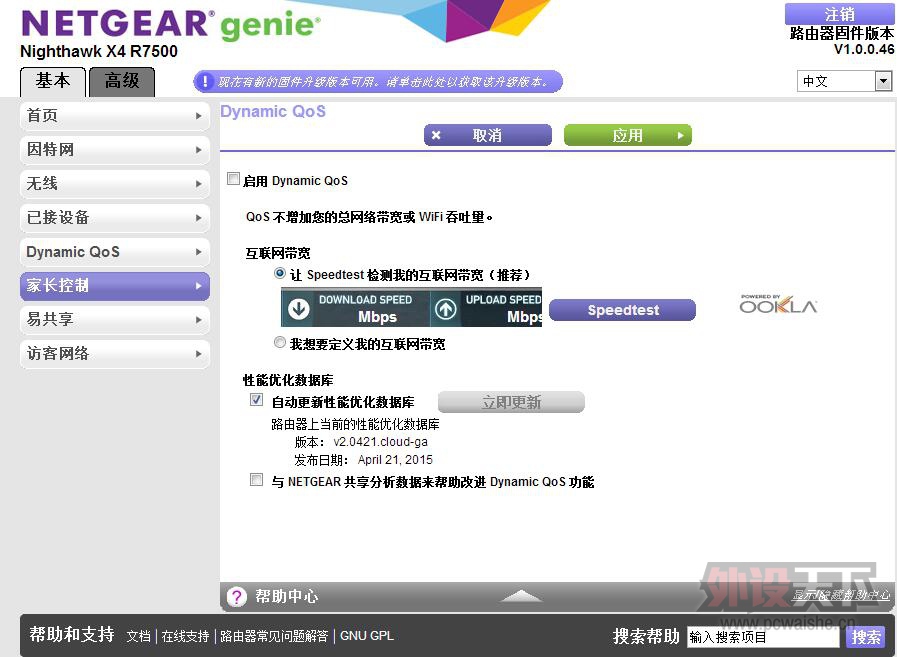The height and width of the screenshot is (657, 897).
Task: Click the Nighthawk X4 R7500 model text
Action: (99, 52)
